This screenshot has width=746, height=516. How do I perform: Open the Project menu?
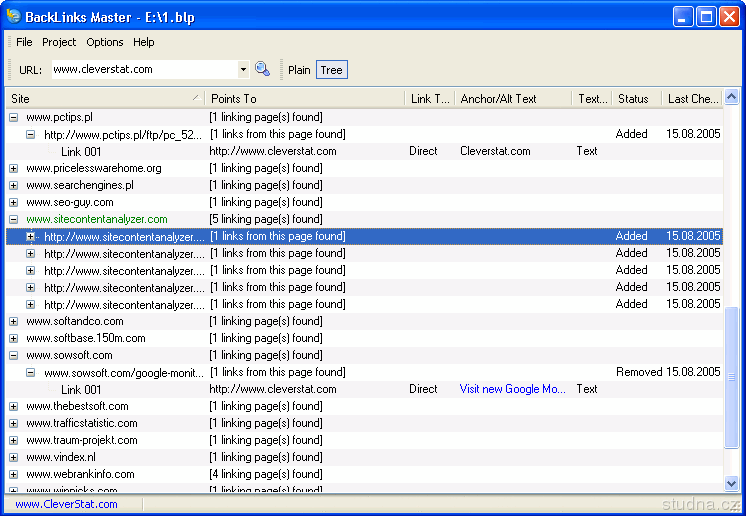click(x=59, y=42)
